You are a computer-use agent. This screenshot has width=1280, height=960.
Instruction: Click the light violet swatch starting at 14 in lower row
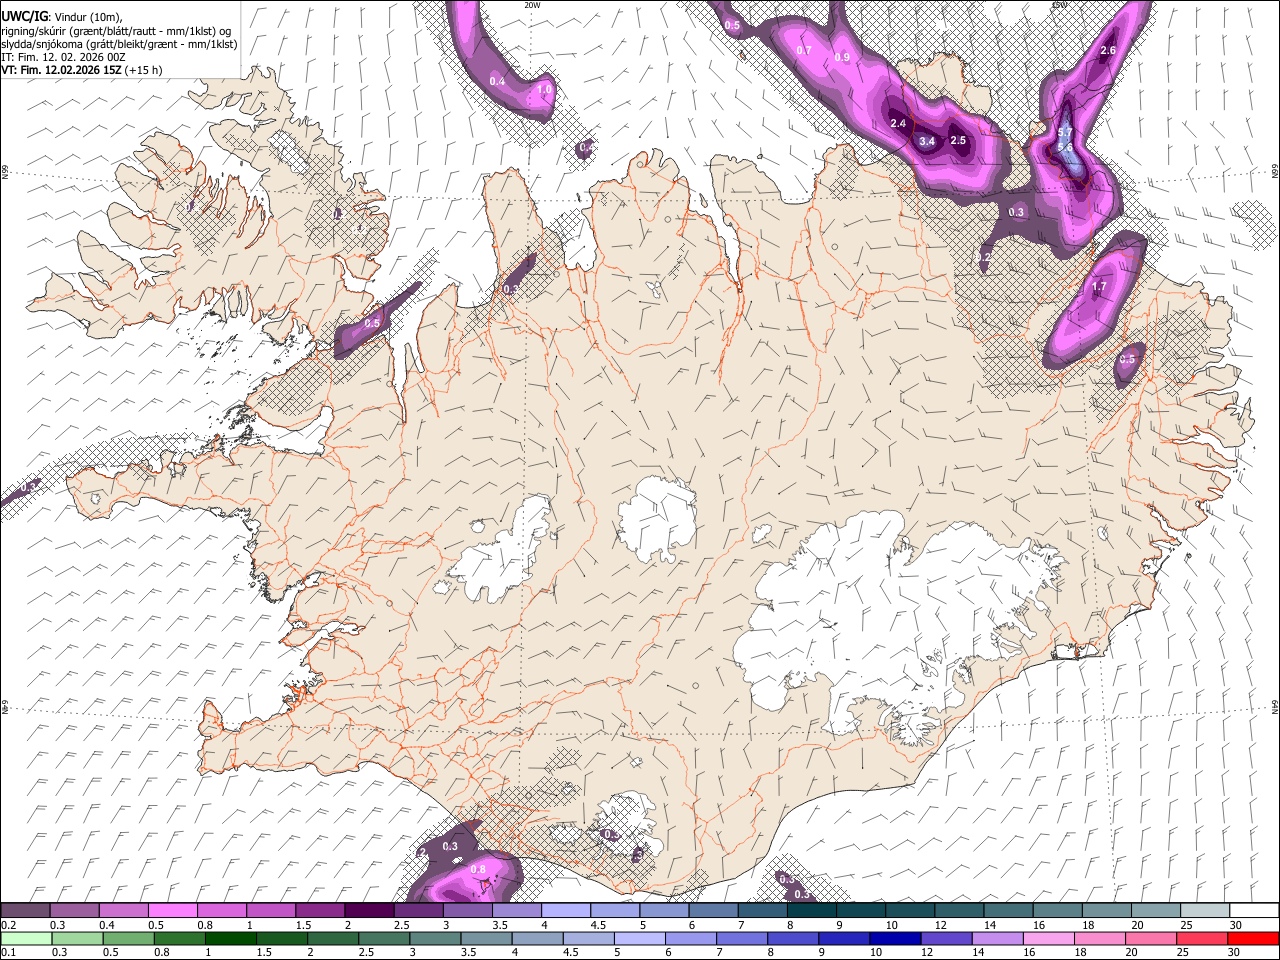click(x=997, y=938)
